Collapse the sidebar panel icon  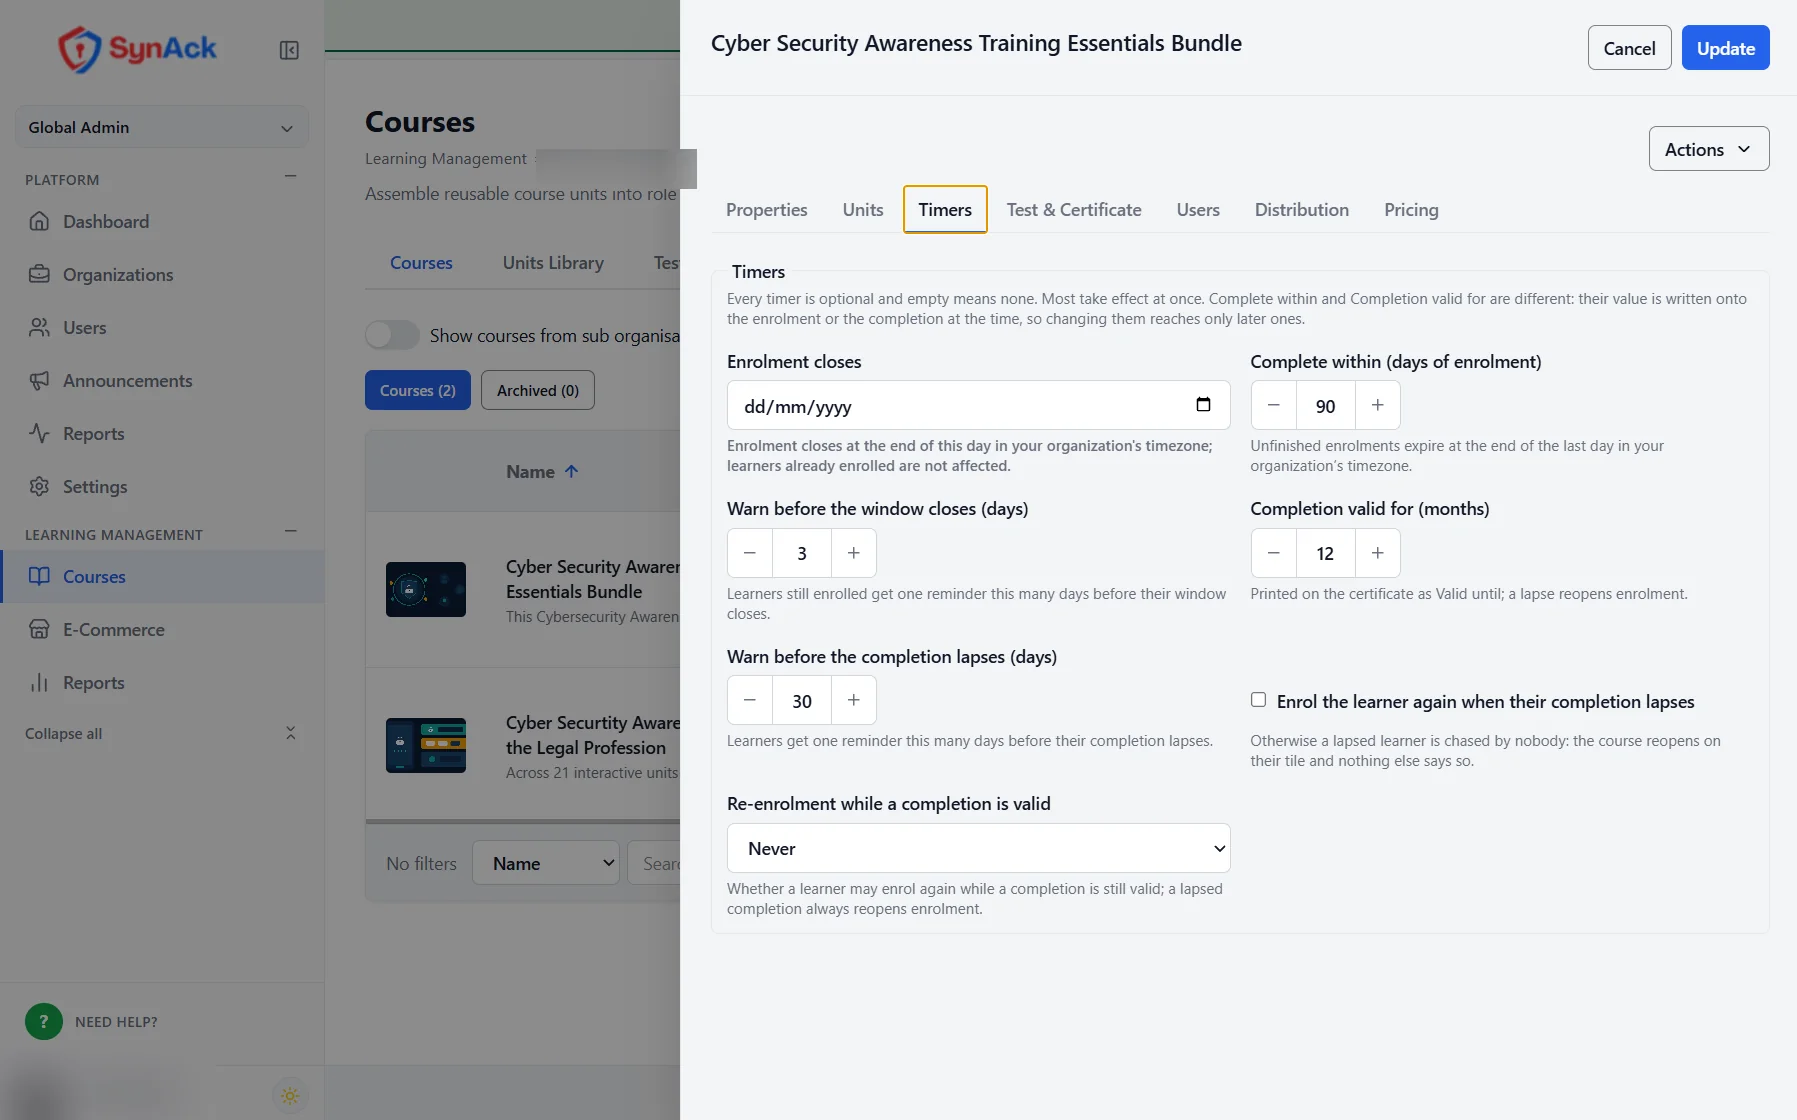(289, 50)
